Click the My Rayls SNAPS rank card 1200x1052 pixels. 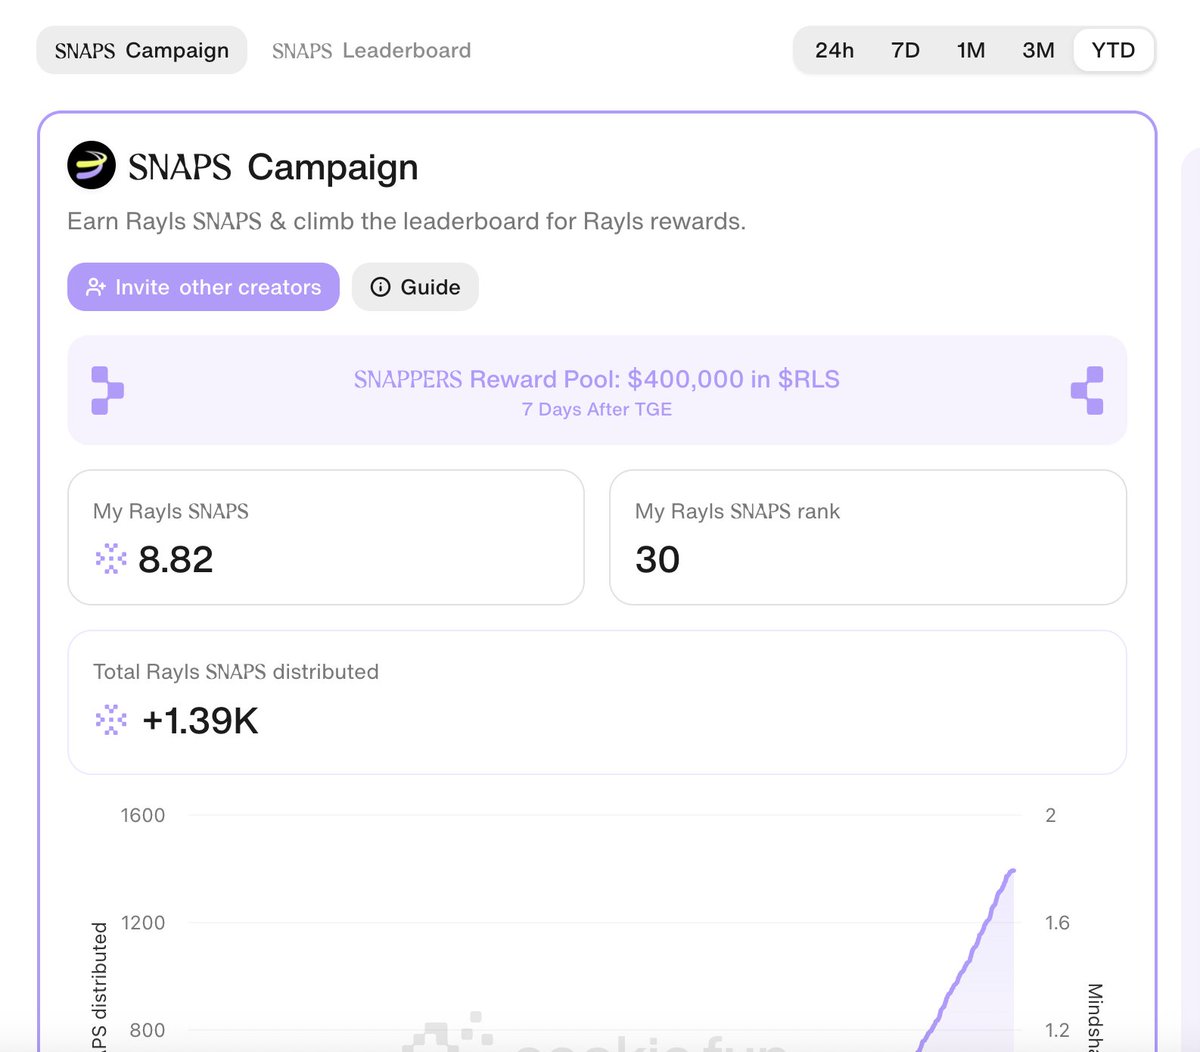[x=867, y=537]
